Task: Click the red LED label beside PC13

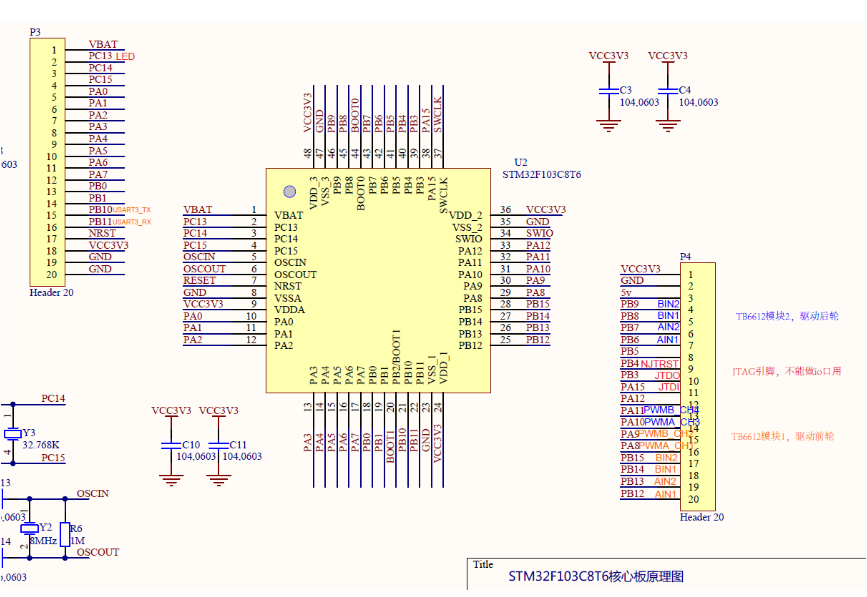Action: (125, 56)
